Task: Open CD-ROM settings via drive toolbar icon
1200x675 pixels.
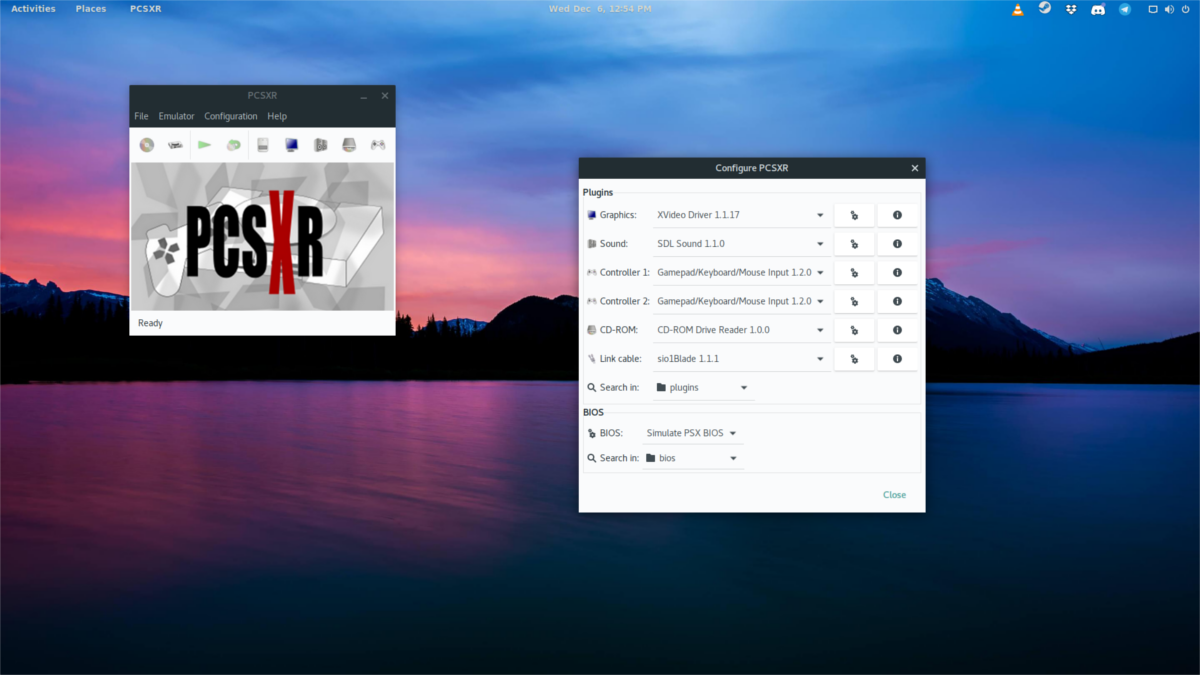Action: pos(349,145)
